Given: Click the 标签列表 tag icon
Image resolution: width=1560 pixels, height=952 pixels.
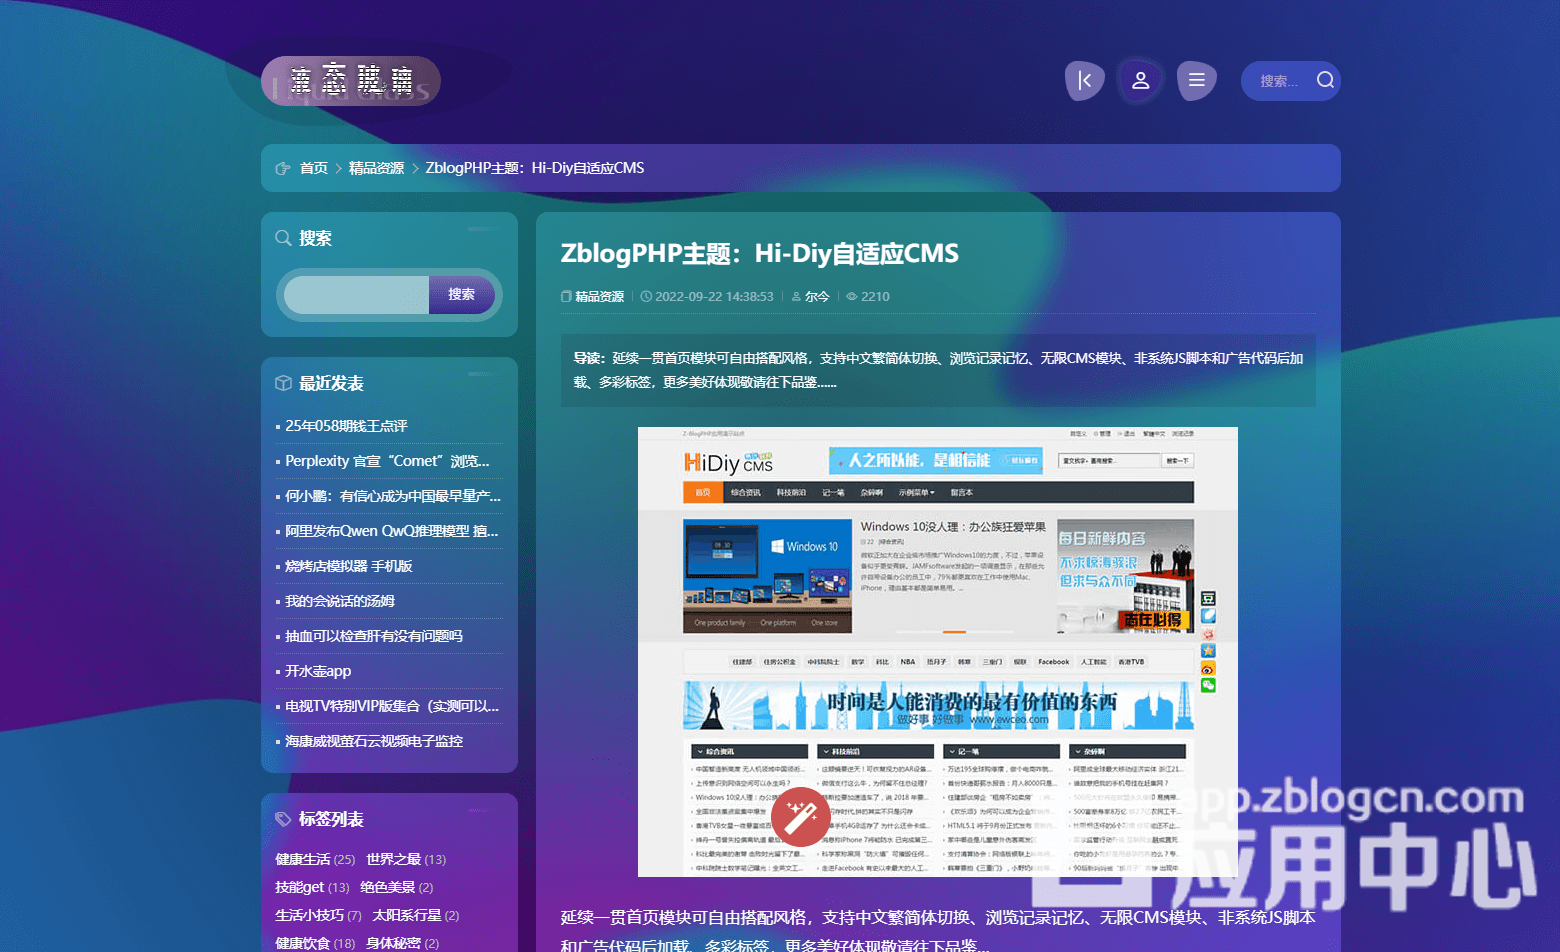Looking at the screenshot, I should point(284,819).
